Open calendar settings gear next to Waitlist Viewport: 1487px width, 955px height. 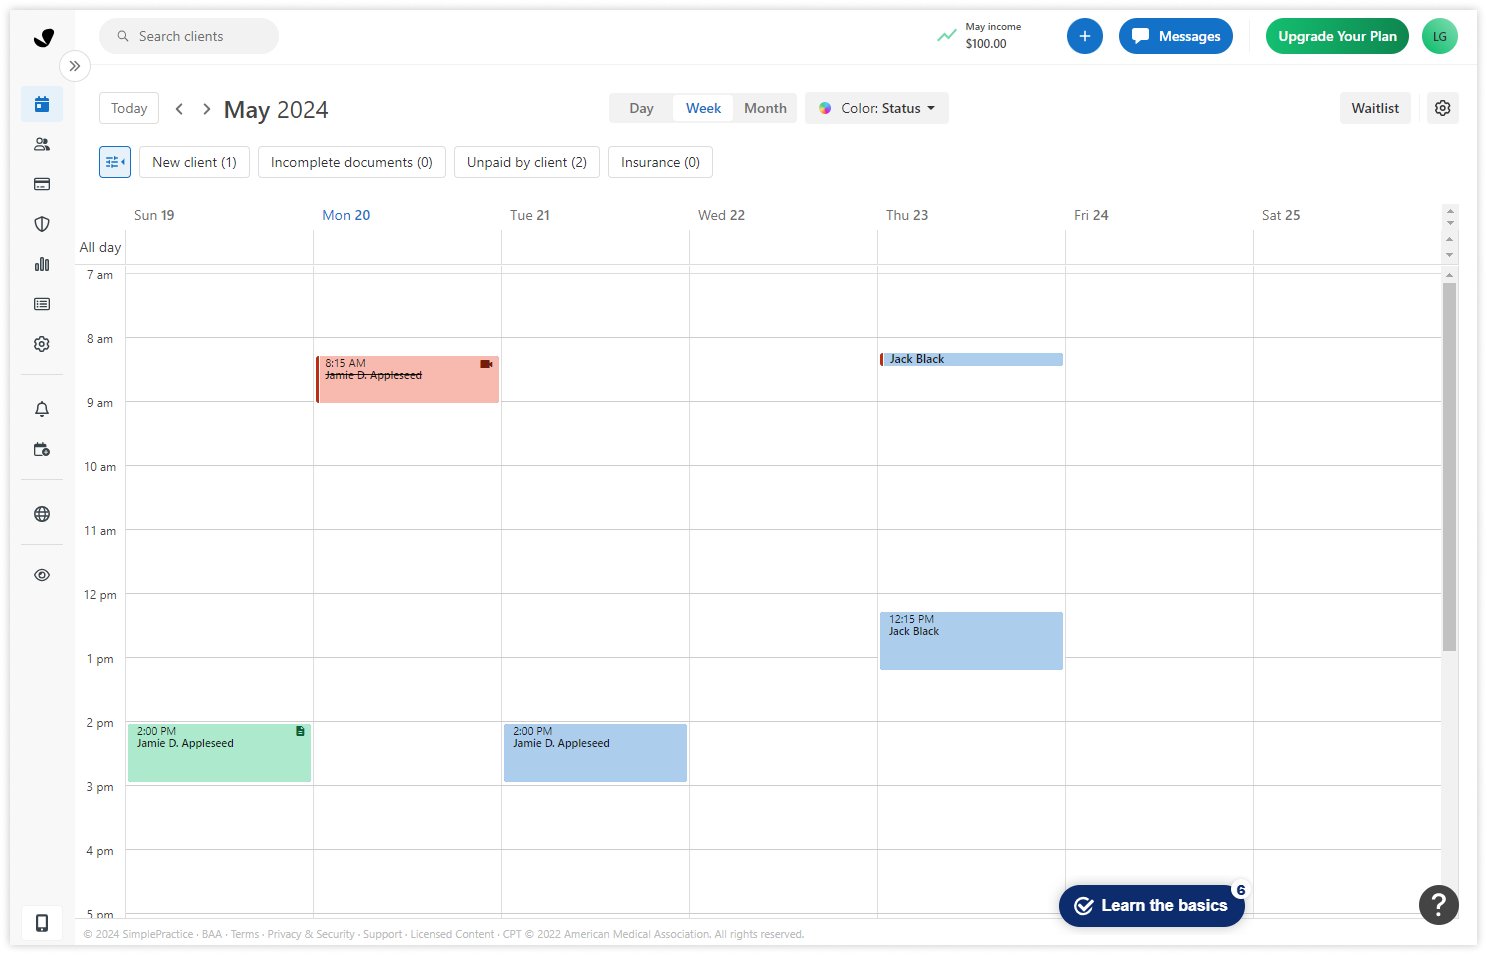click(x=1442, y=108)
